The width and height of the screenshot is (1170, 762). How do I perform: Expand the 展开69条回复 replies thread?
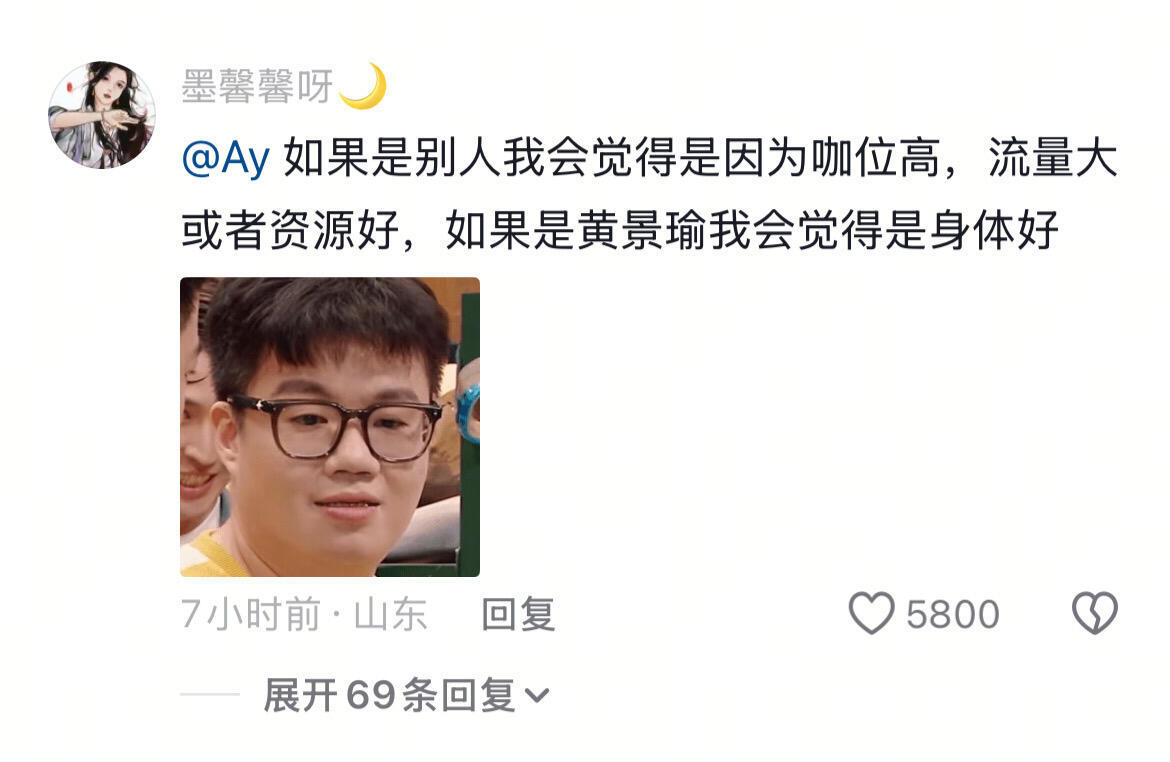pyautogui.click(x=406, y=695)
